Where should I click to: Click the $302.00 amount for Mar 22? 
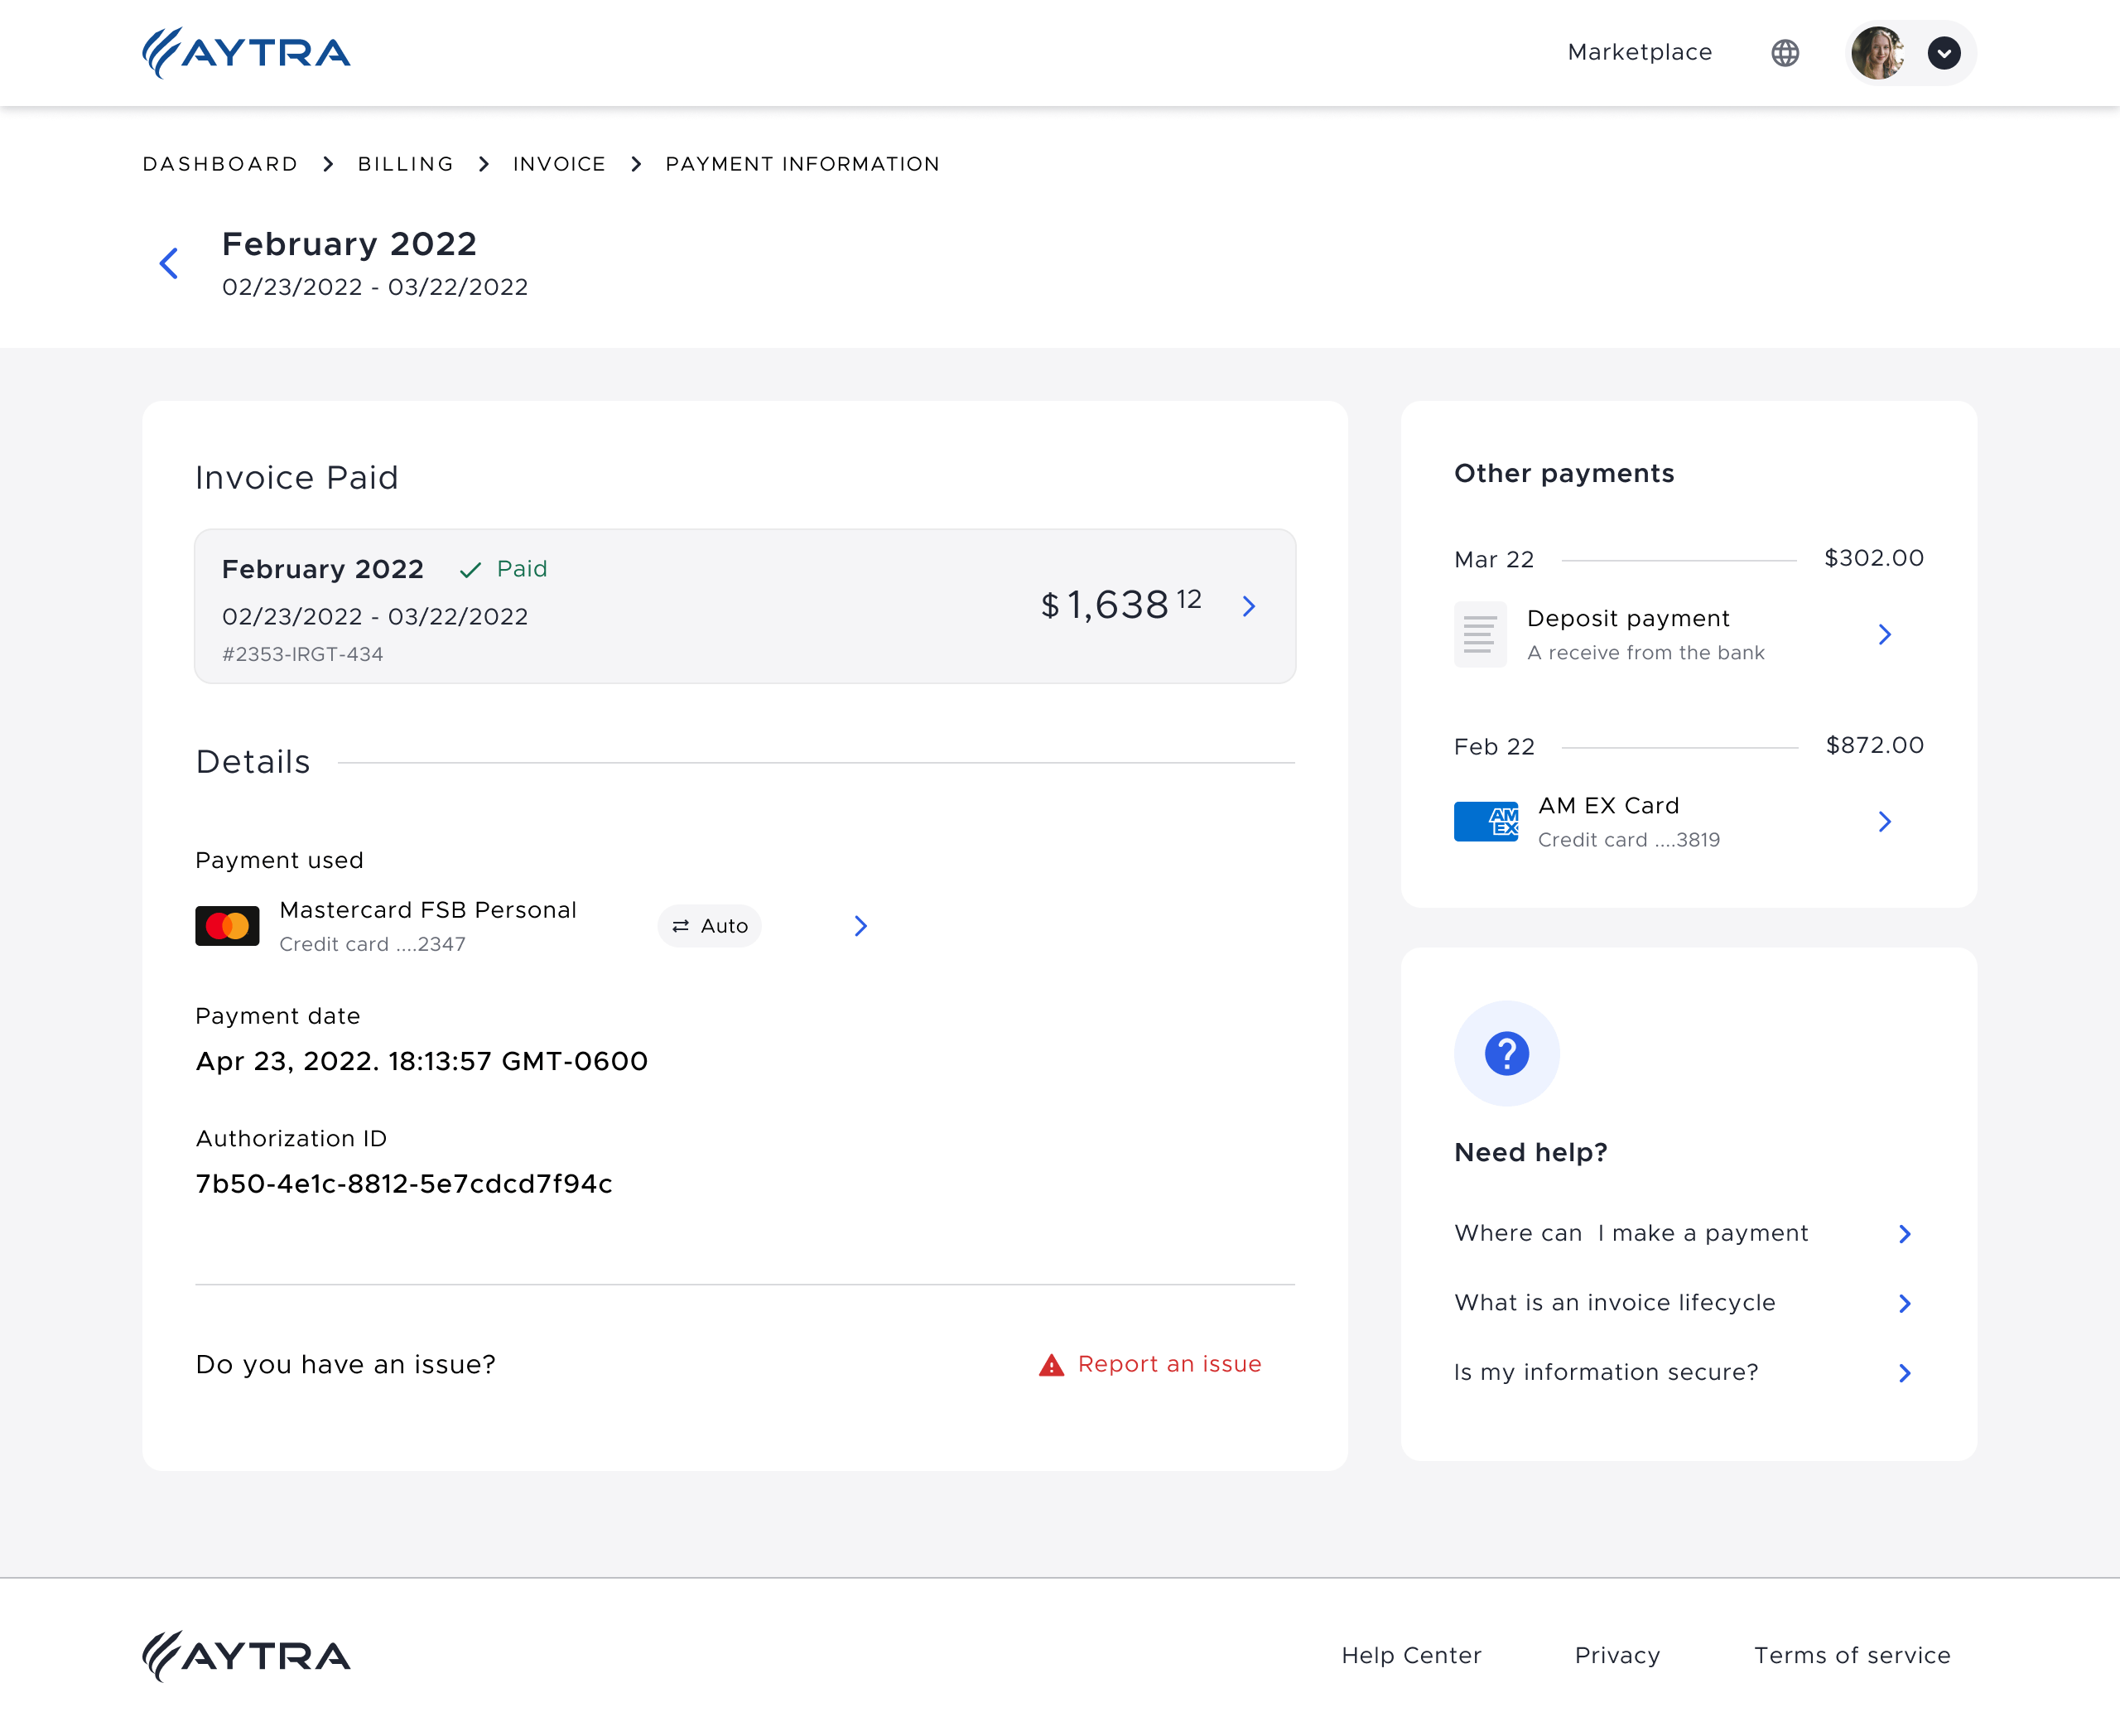tap(1874, 558)
